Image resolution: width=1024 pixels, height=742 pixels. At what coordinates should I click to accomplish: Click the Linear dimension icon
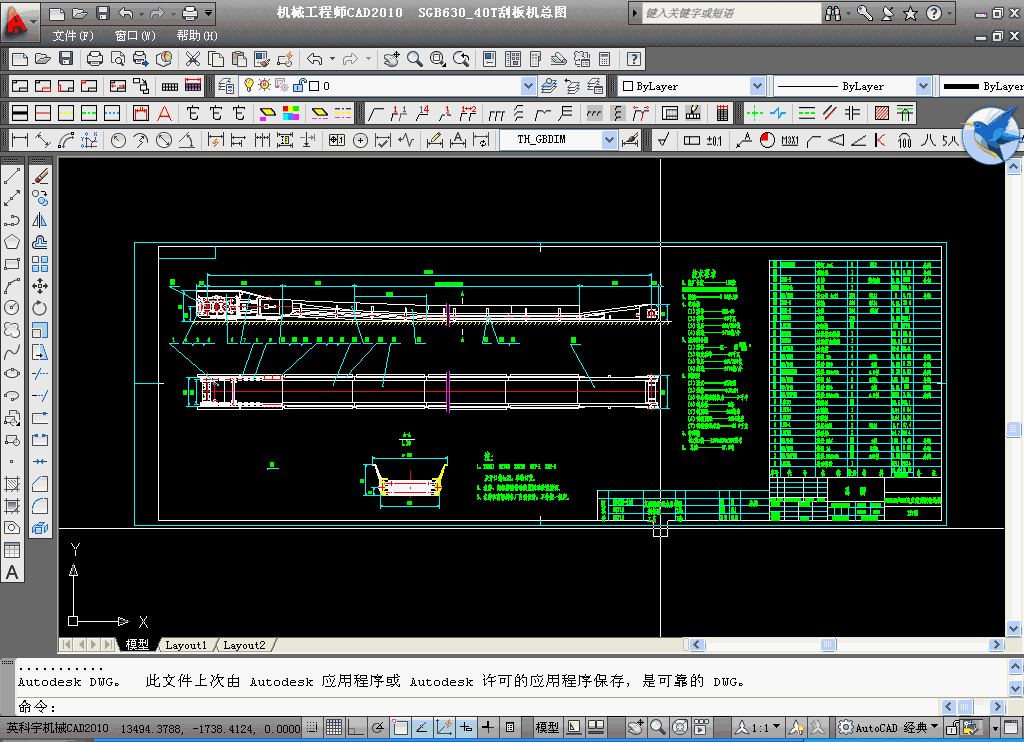coord(20,140)
